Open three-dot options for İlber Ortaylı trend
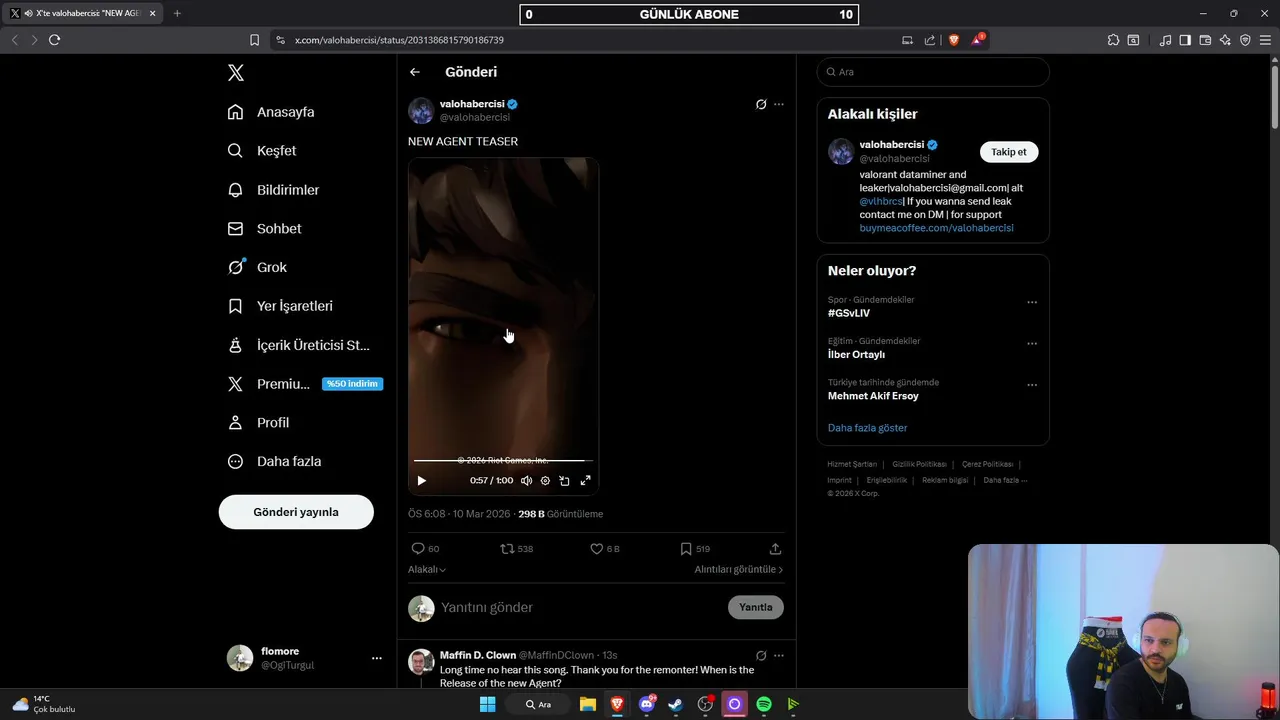This screenshot has width=1280, height=720. [1032, 344]
